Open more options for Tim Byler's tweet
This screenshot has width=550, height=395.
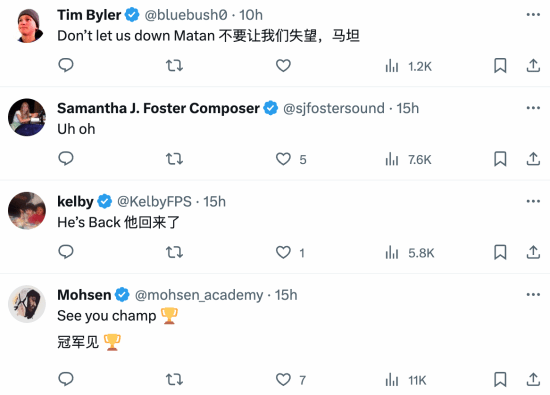533,15
